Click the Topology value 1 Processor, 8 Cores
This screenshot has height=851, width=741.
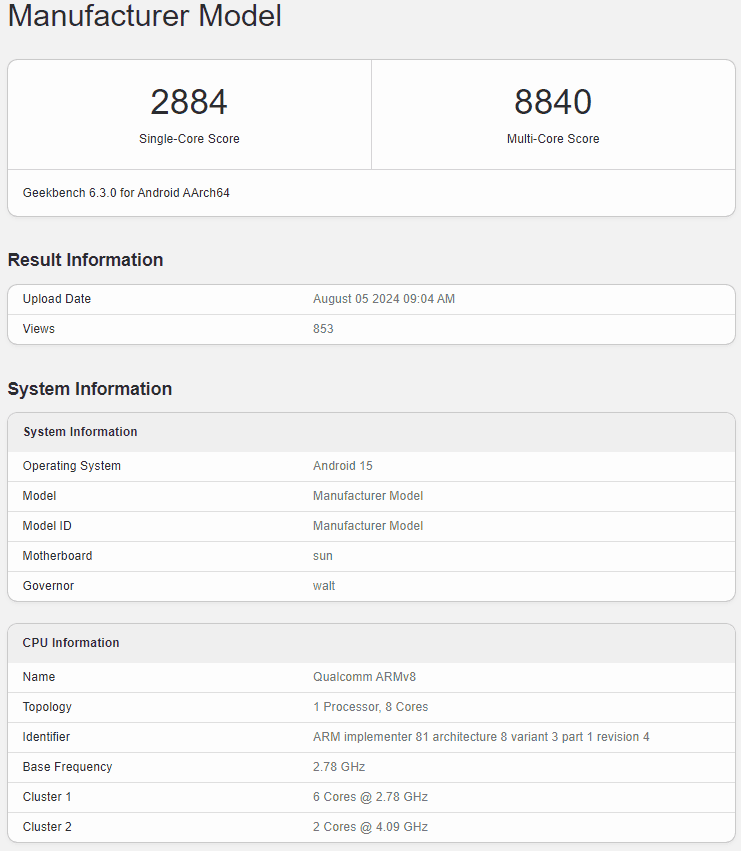[x=370, y=707]
